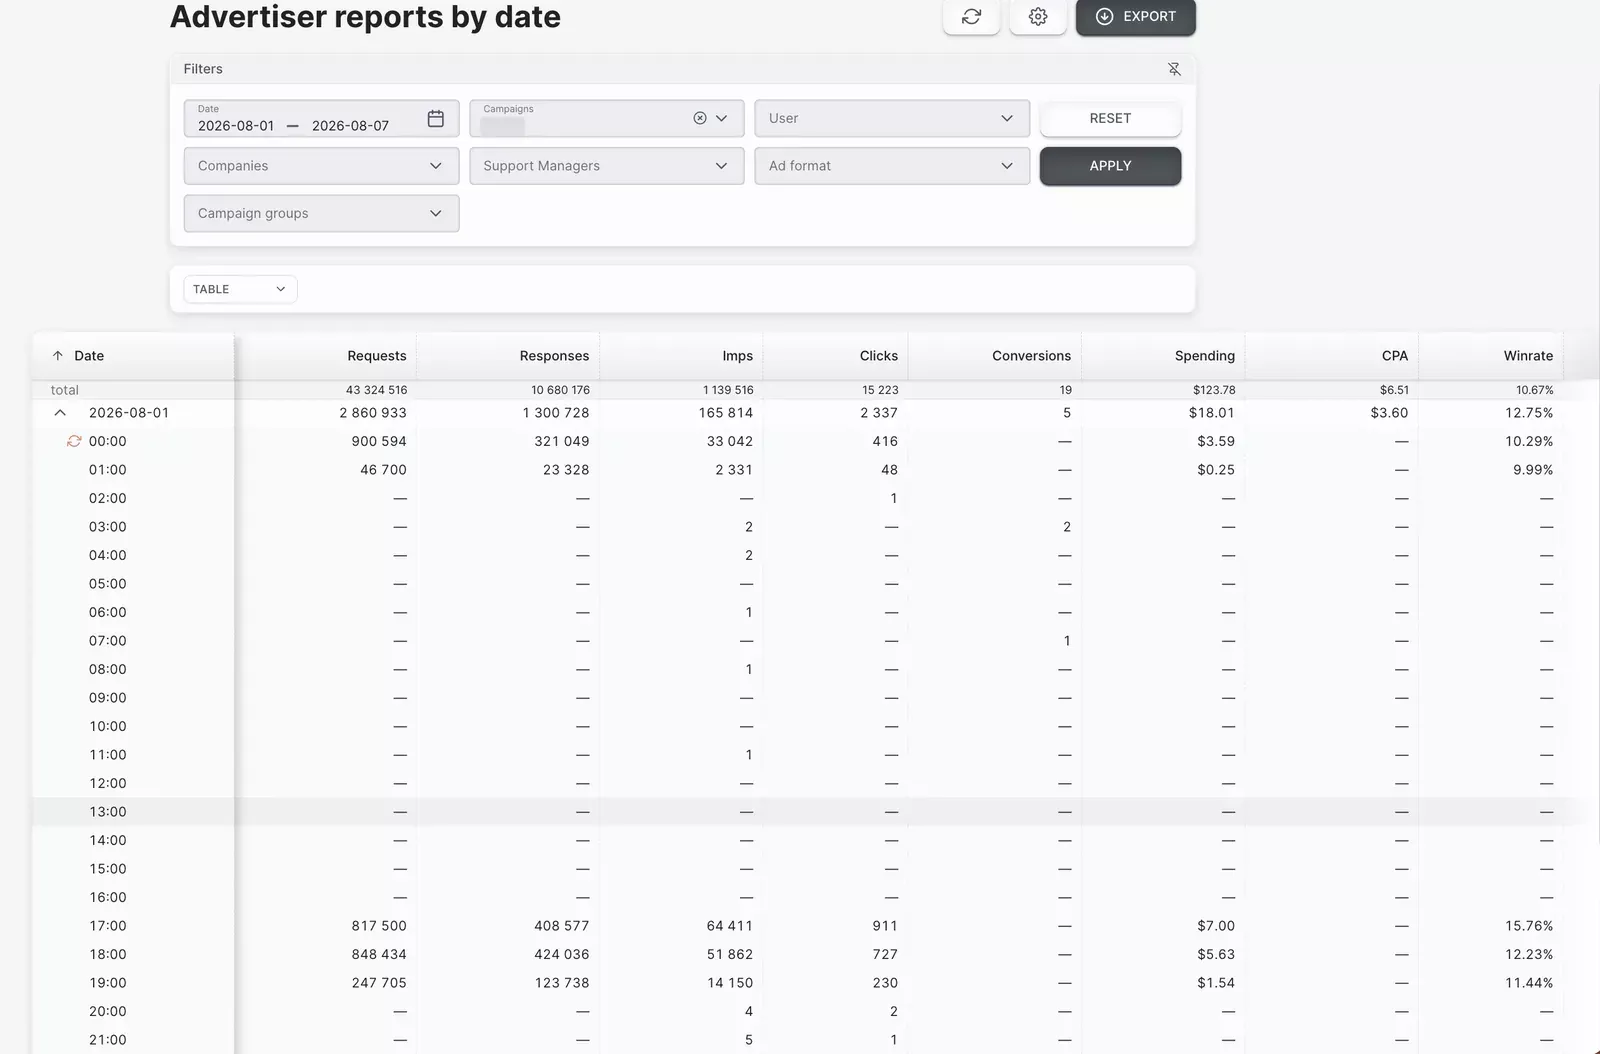Sort by Spending column header

1205,356
